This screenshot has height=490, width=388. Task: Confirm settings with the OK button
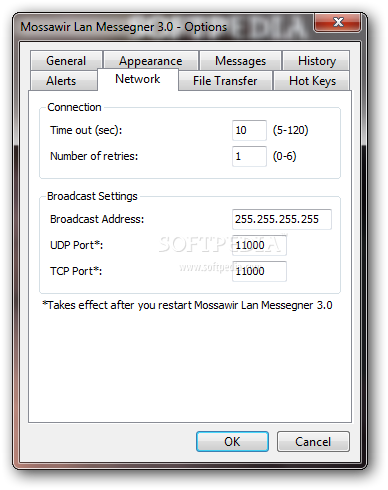(232, 442)
